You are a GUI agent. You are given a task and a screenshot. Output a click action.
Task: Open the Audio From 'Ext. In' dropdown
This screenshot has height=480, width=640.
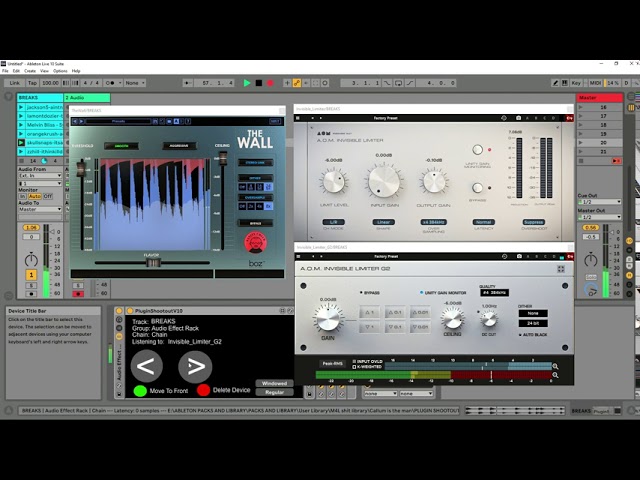(x=40, y=176)
